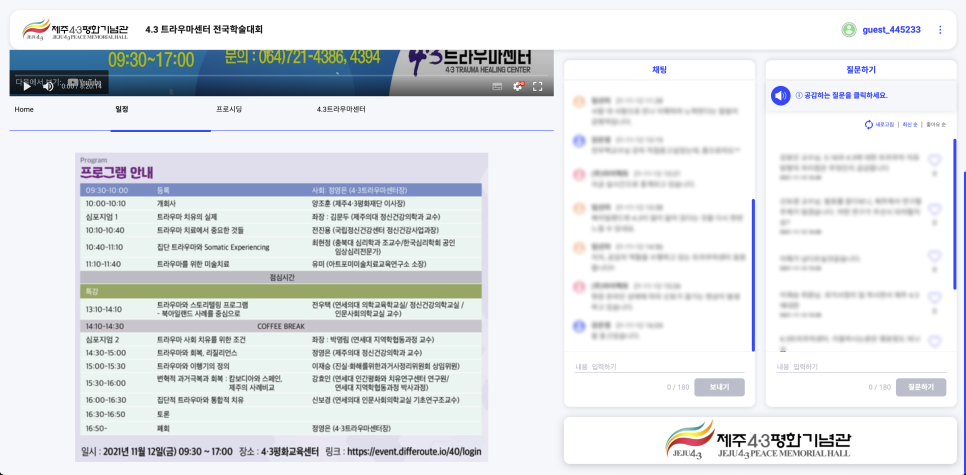The height and width of the screenshot is (475, 966).
Task: Click the chat panel scrollbar
Action: 753,274
